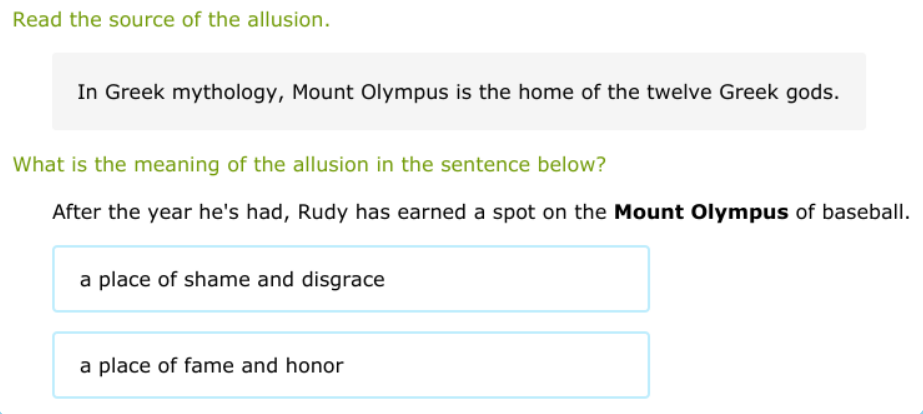Viewport: 923px width, 414px height.
Task: Click the gray source passage box
Action: (x=458, y=92)
